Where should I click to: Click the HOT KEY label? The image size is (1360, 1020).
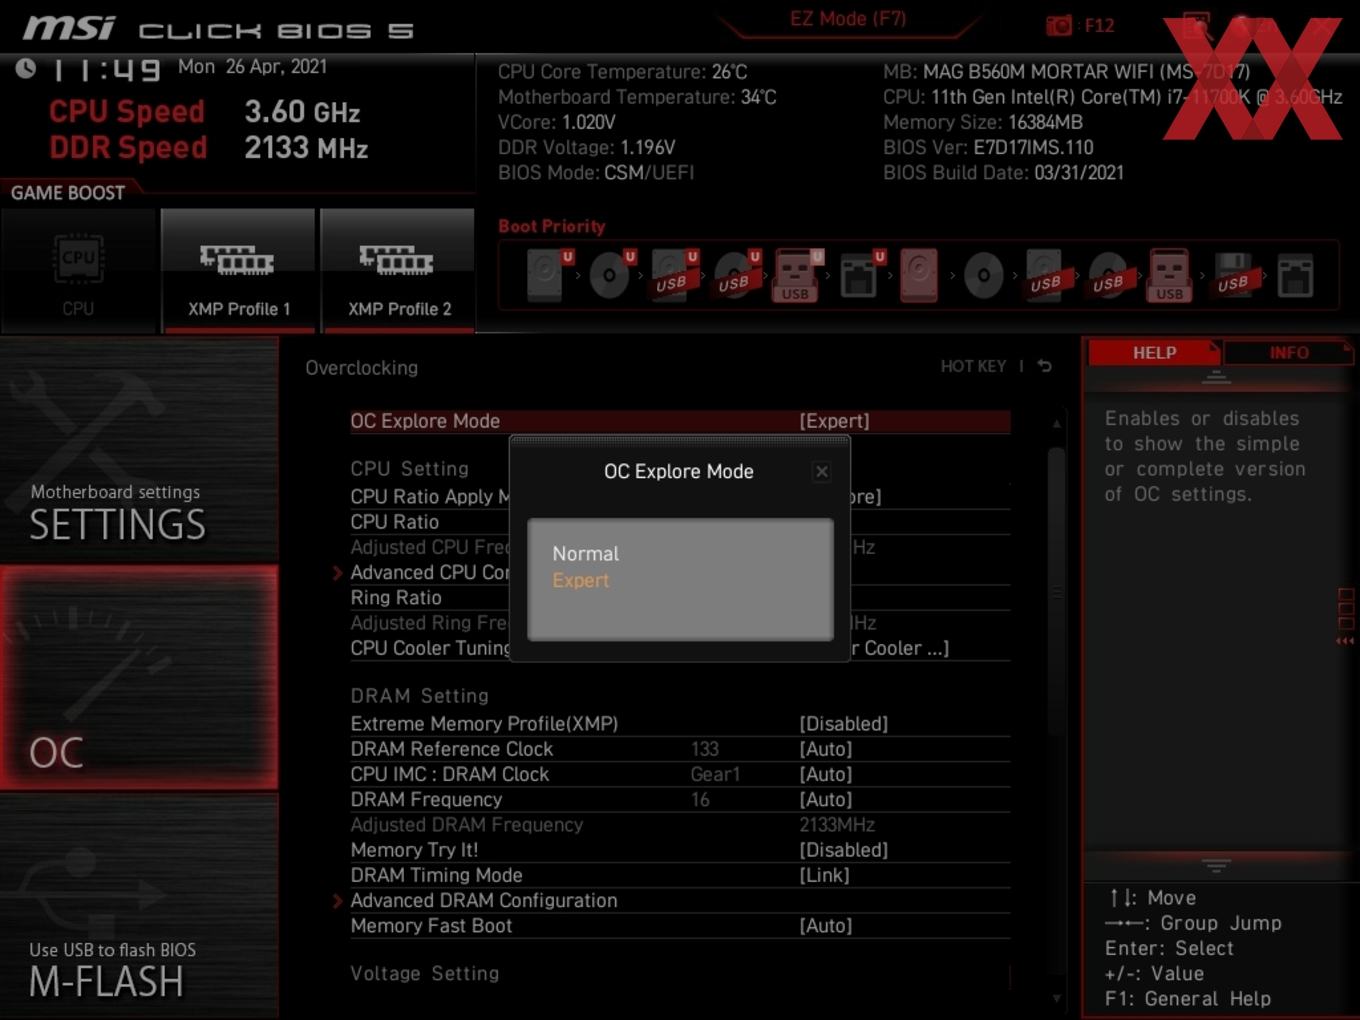point(973,366)
